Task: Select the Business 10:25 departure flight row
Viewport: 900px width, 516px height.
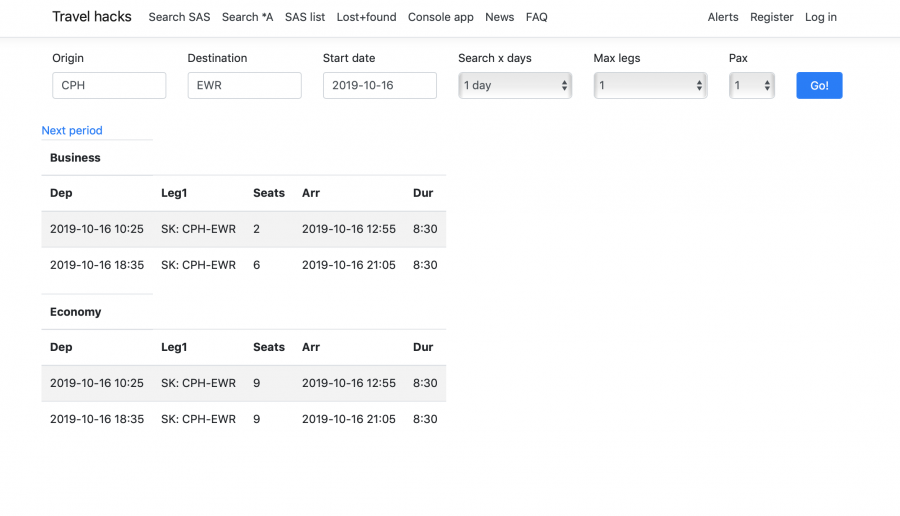Action: (x=243, y=229)
